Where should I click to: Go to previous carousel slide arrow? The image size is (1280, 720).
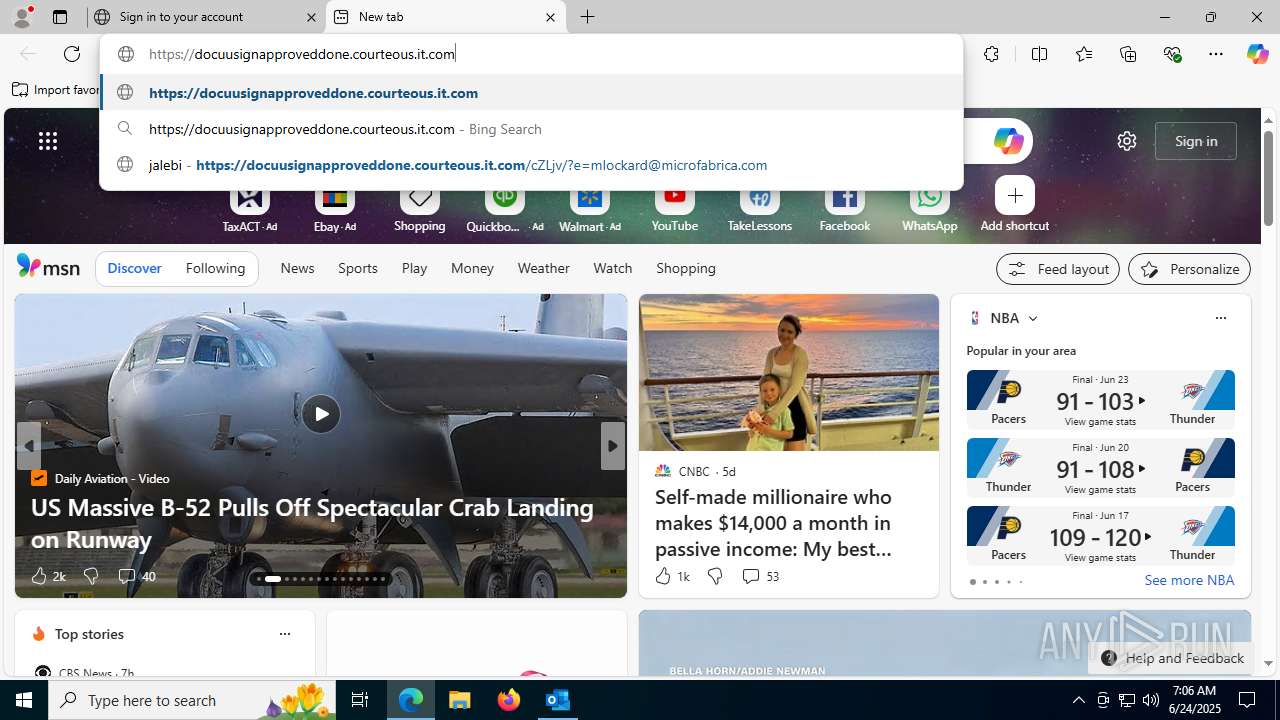28,446
